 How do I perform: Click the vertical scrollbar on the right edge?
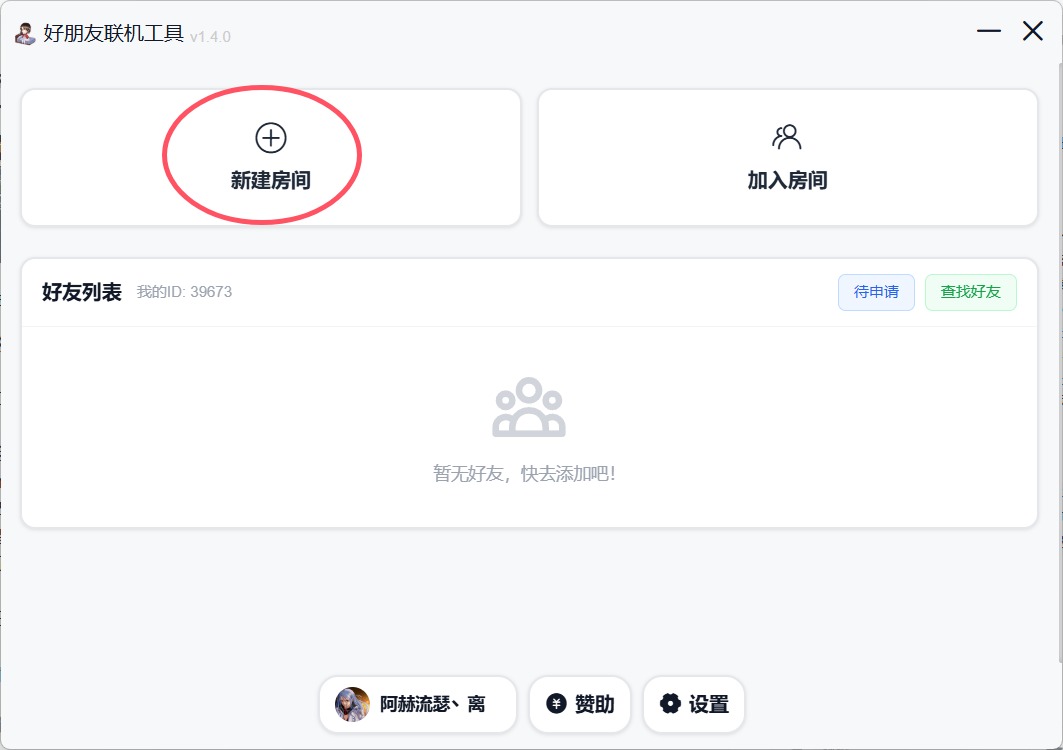pos(1060,359)
